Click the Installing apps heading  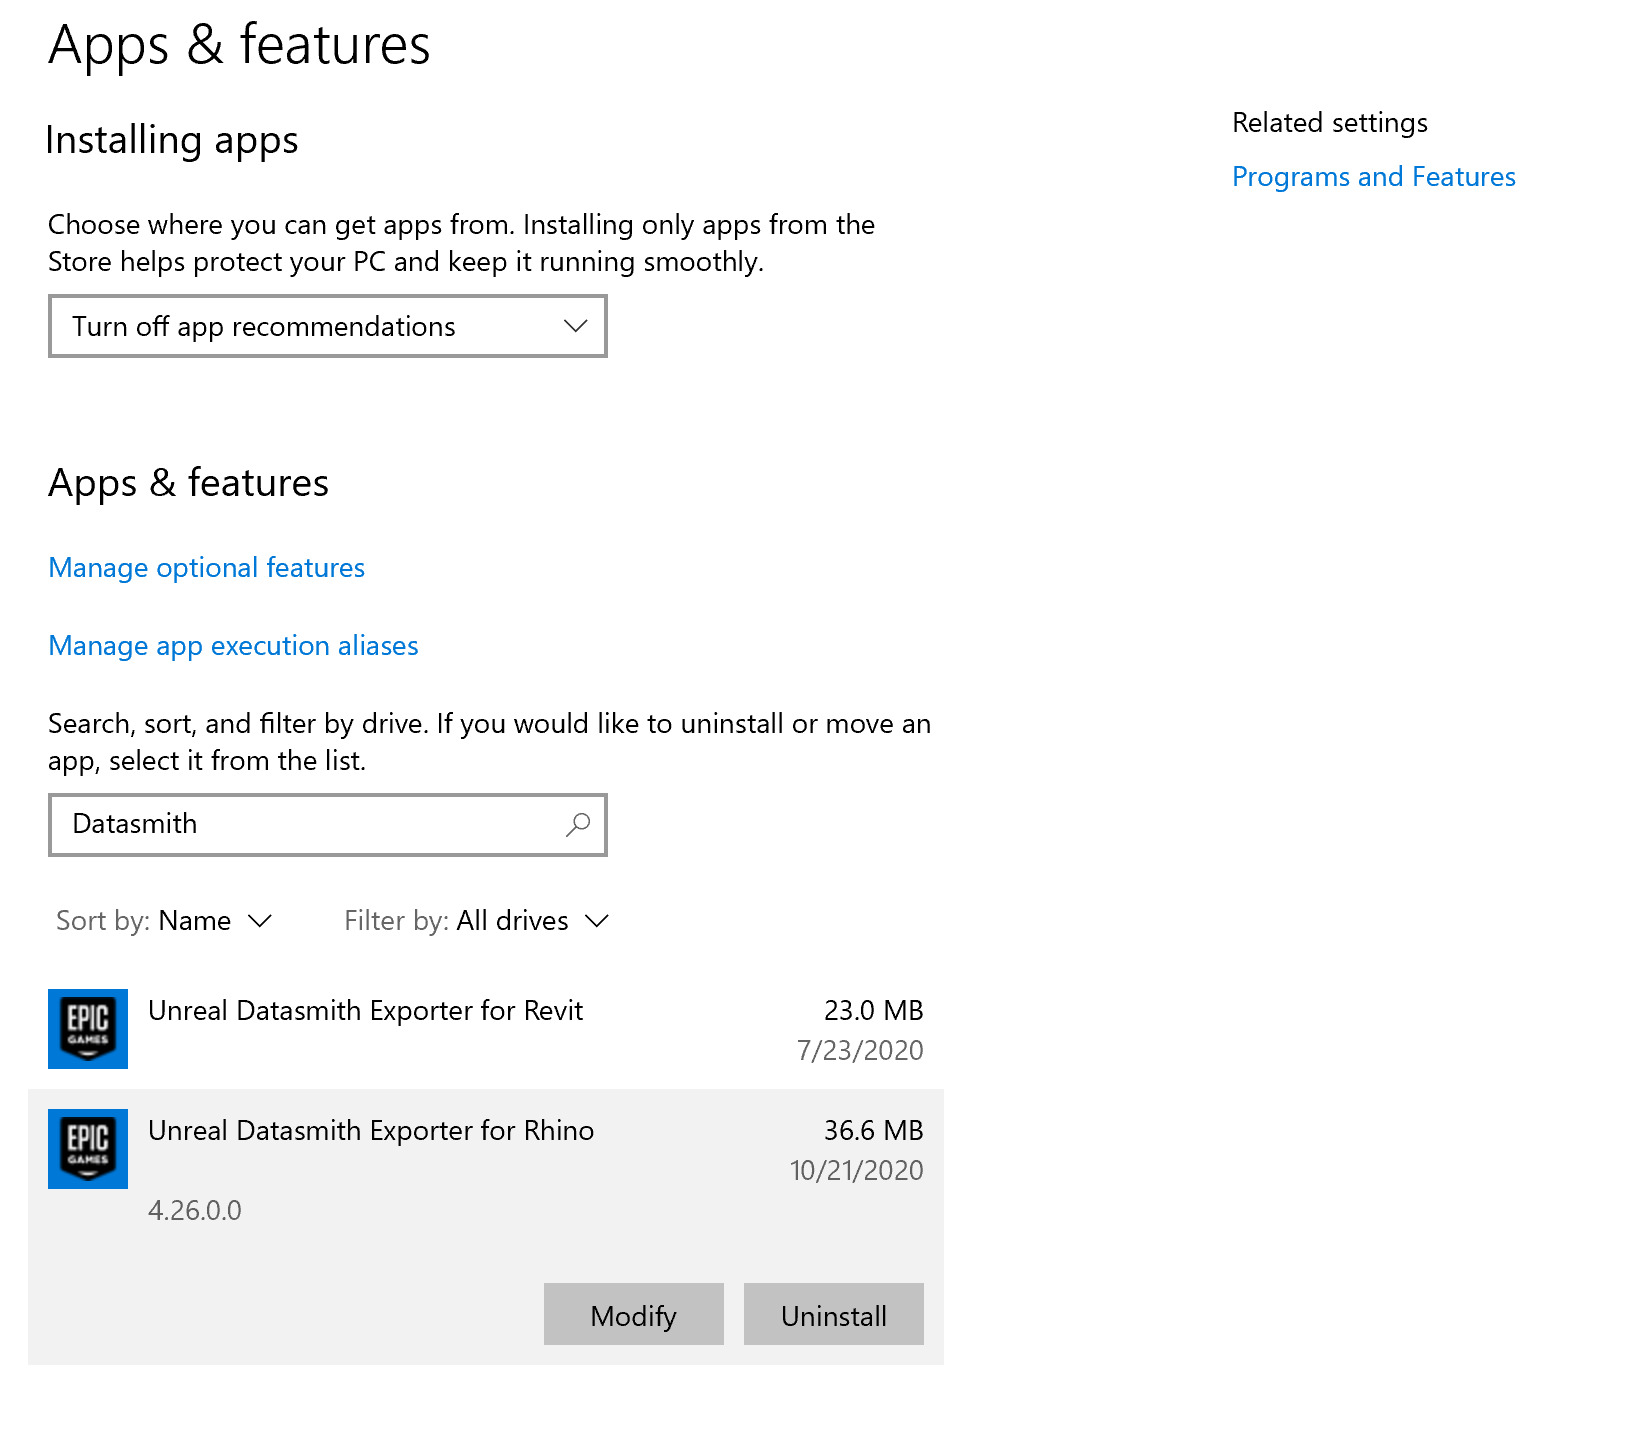(172, 140)
